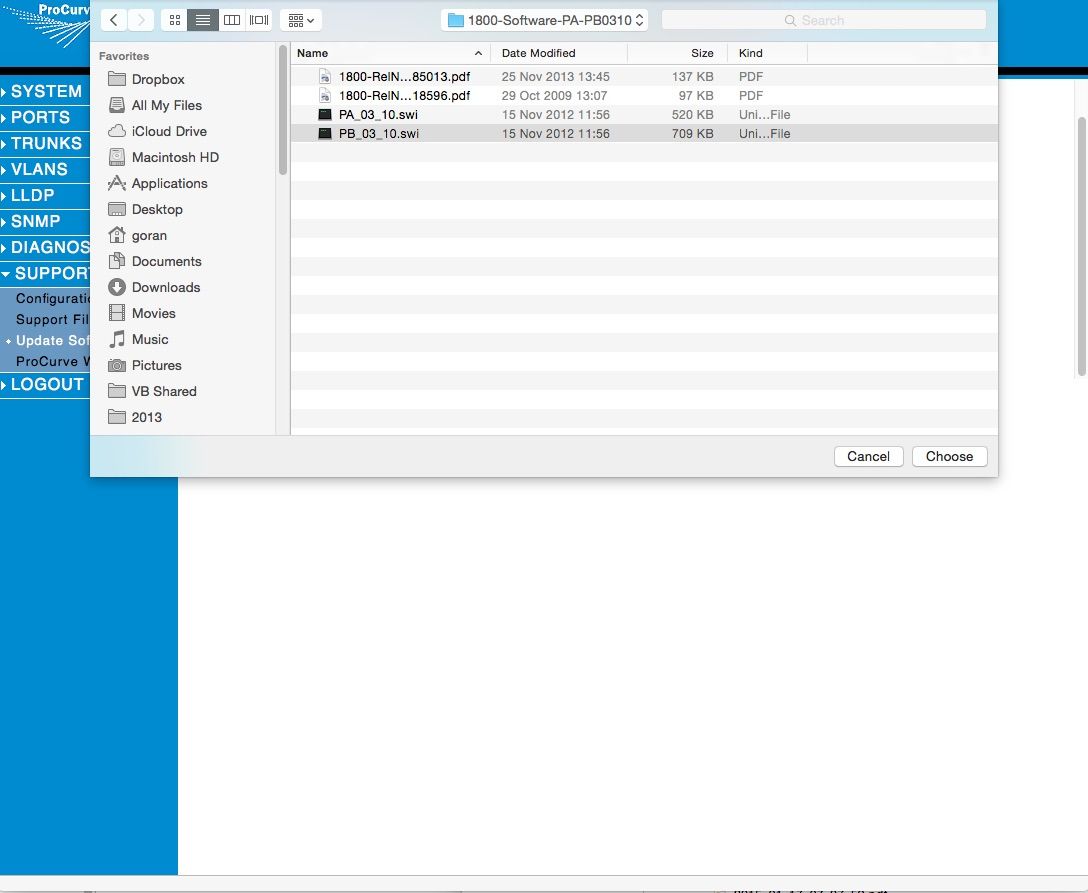Image resolution: width=1088 pixels, height=893 pixels.
Task: Open the Support File submenu item
Action: [x=53, y=319]
